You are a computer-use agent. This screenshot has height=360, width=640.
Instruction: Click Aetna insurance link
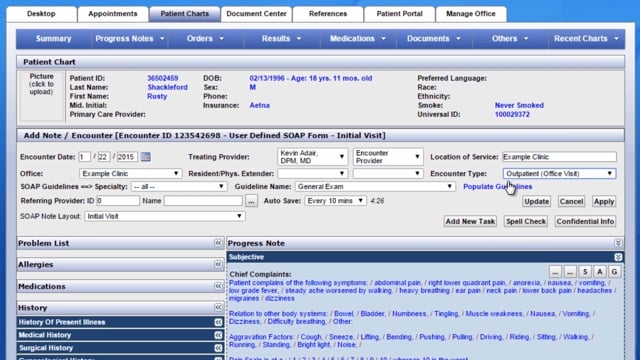260,105
